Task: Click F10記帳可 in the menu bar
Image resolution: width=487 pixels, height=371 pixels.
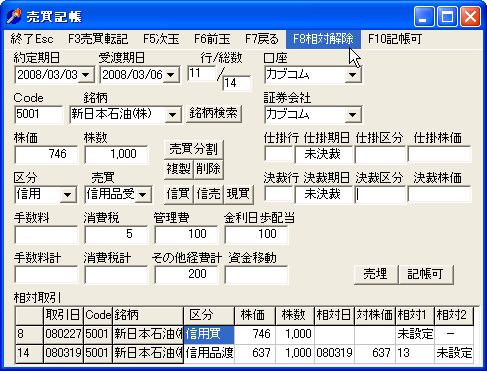Action: pos(395,39)
